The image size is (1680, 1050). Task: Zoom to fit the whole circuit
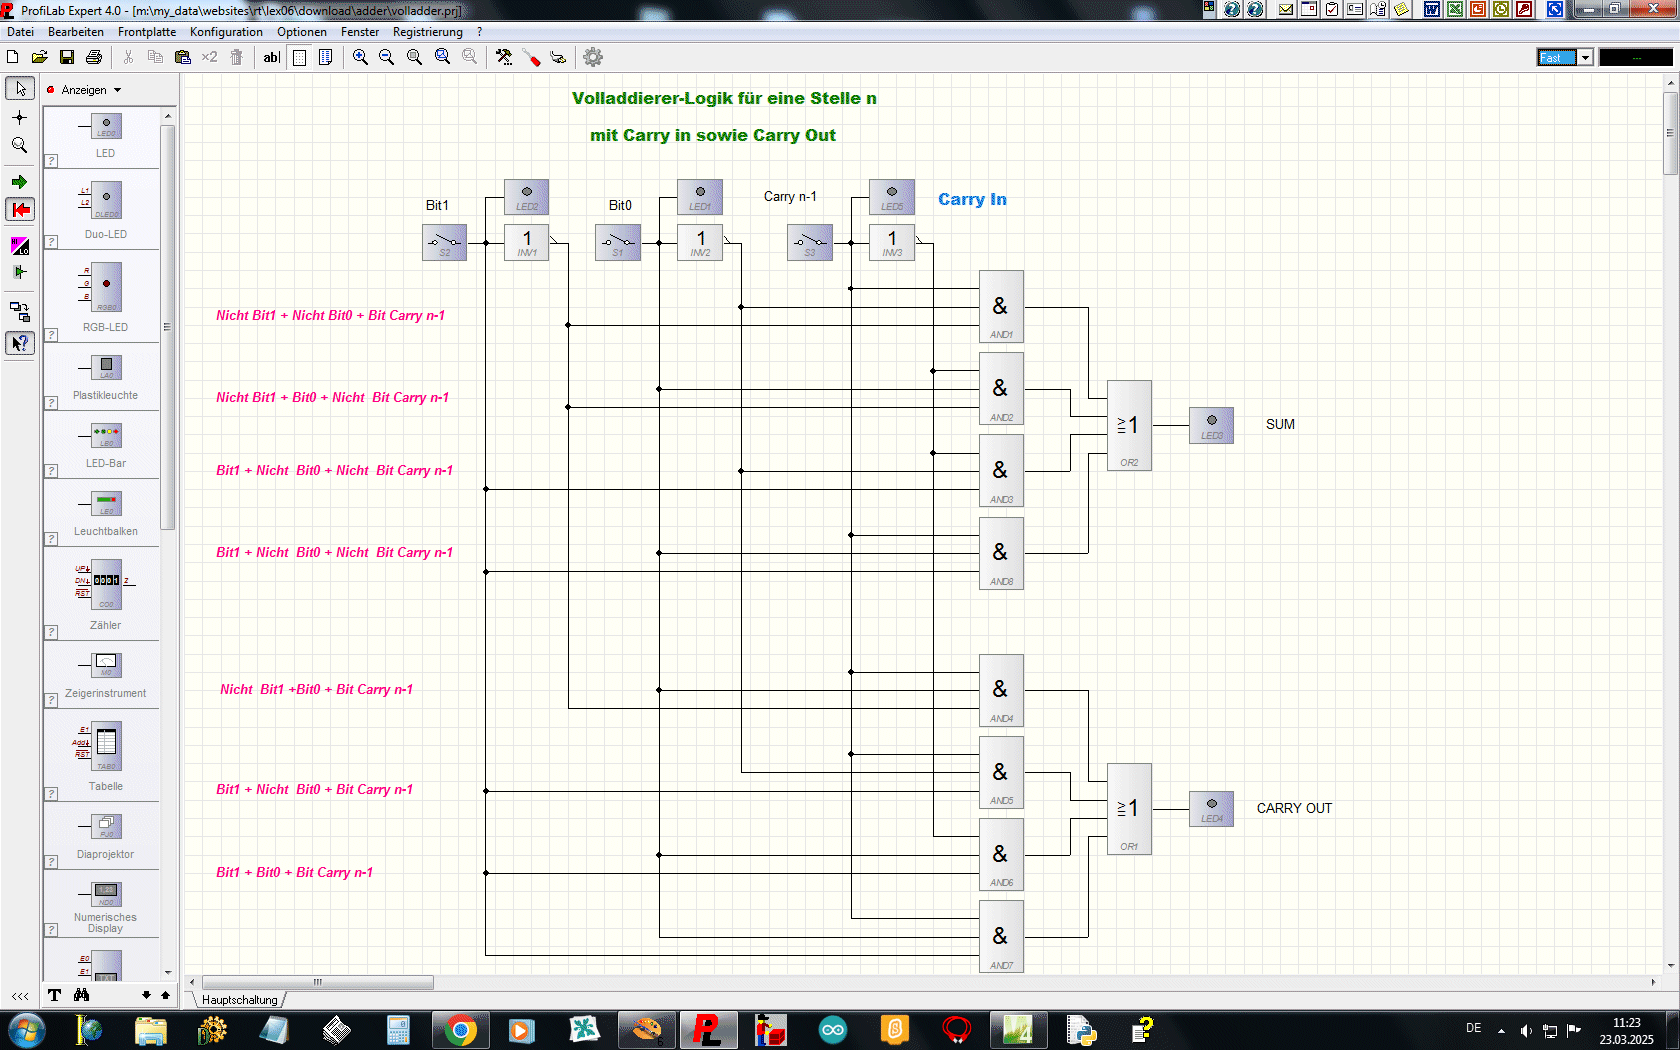[x=414, y=57]
